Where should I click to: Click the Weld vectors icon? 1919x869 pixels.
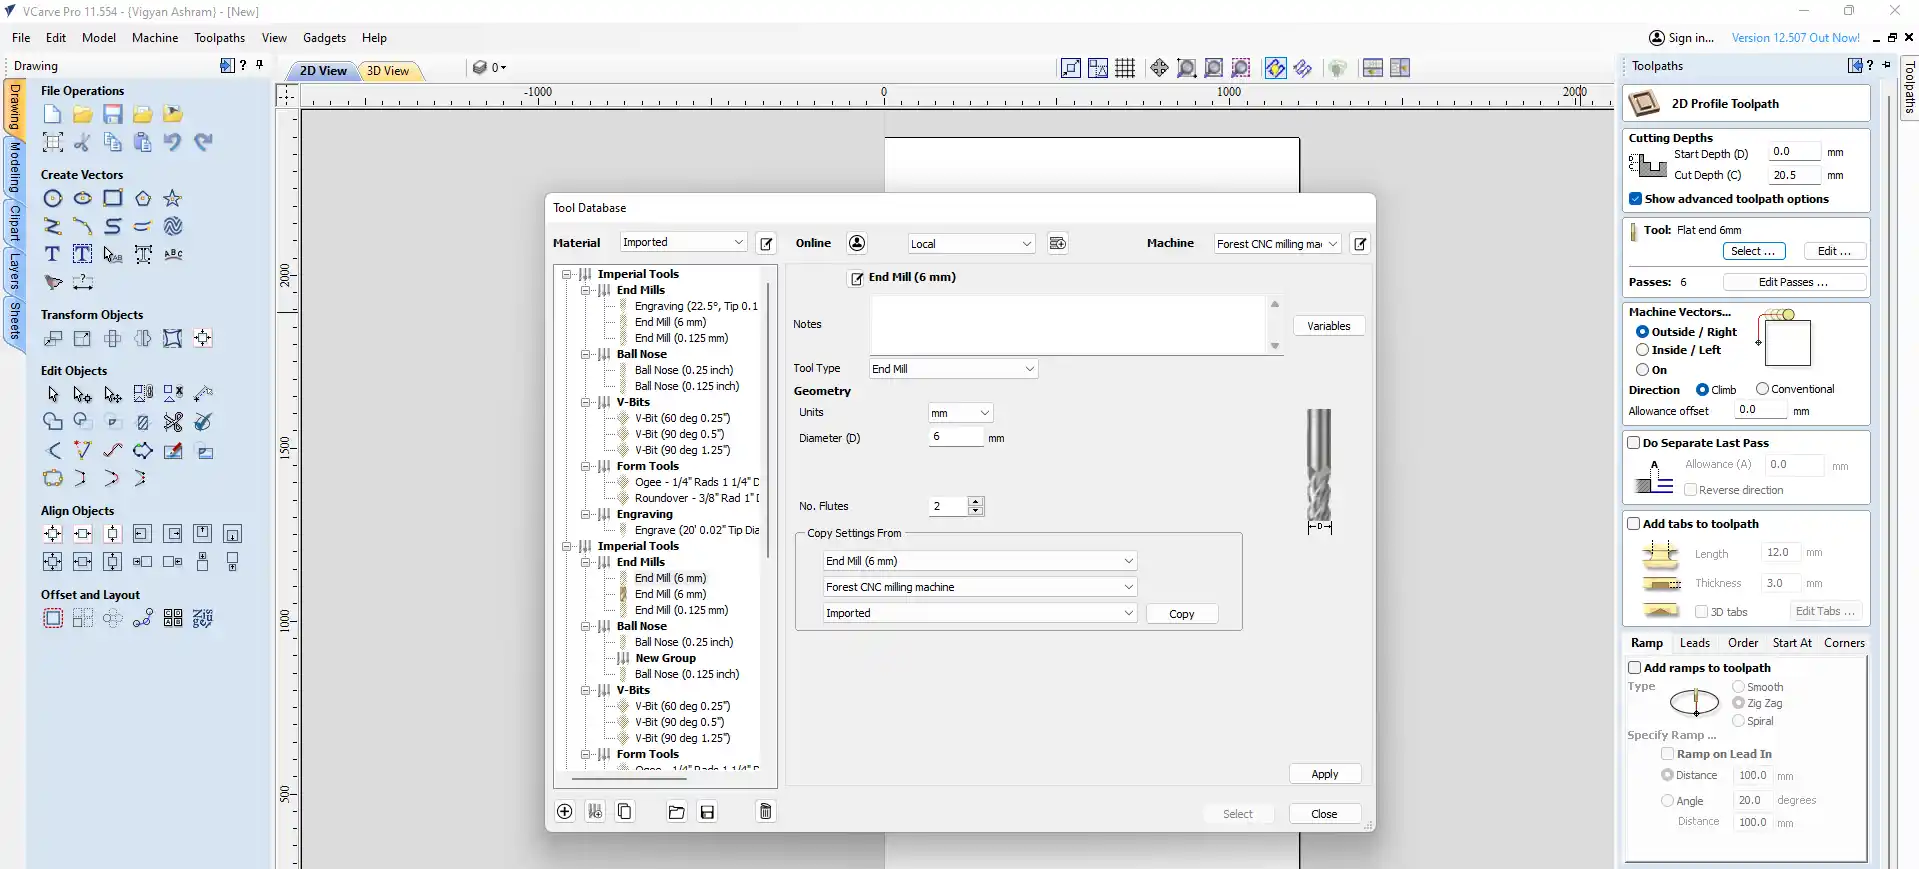pos(53,422)
